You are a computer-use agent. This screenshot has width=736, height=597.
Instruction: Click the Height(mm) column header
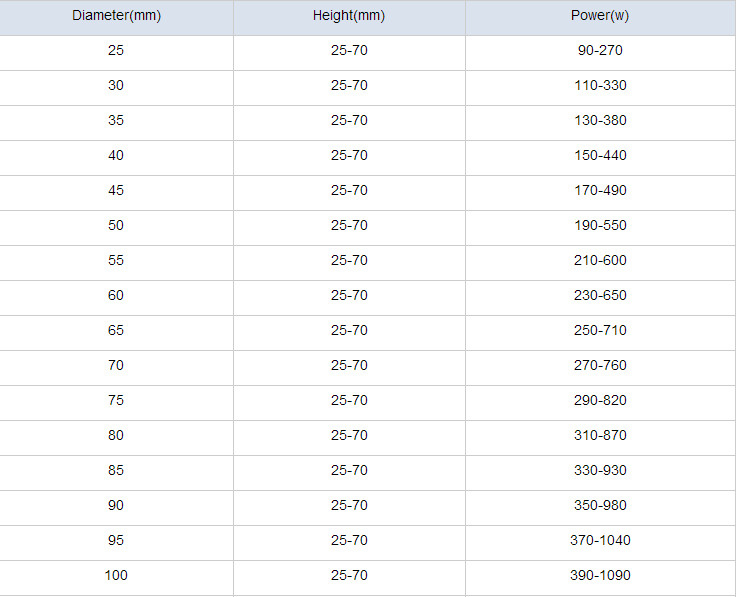[x=349, y=16]
